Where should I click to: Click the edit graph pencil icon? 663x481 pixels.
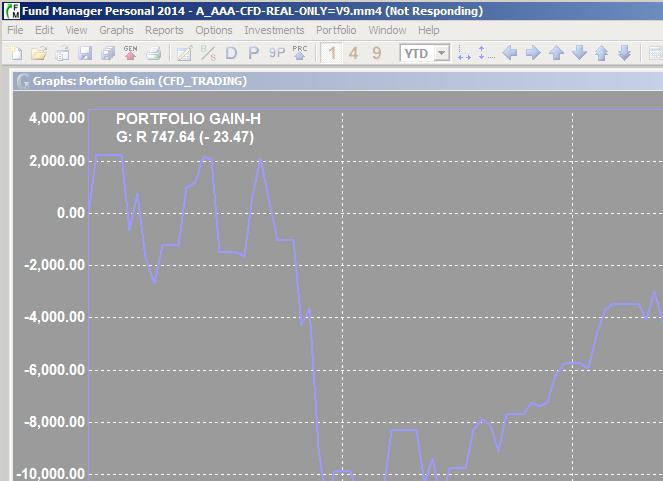tap(184, 53)
